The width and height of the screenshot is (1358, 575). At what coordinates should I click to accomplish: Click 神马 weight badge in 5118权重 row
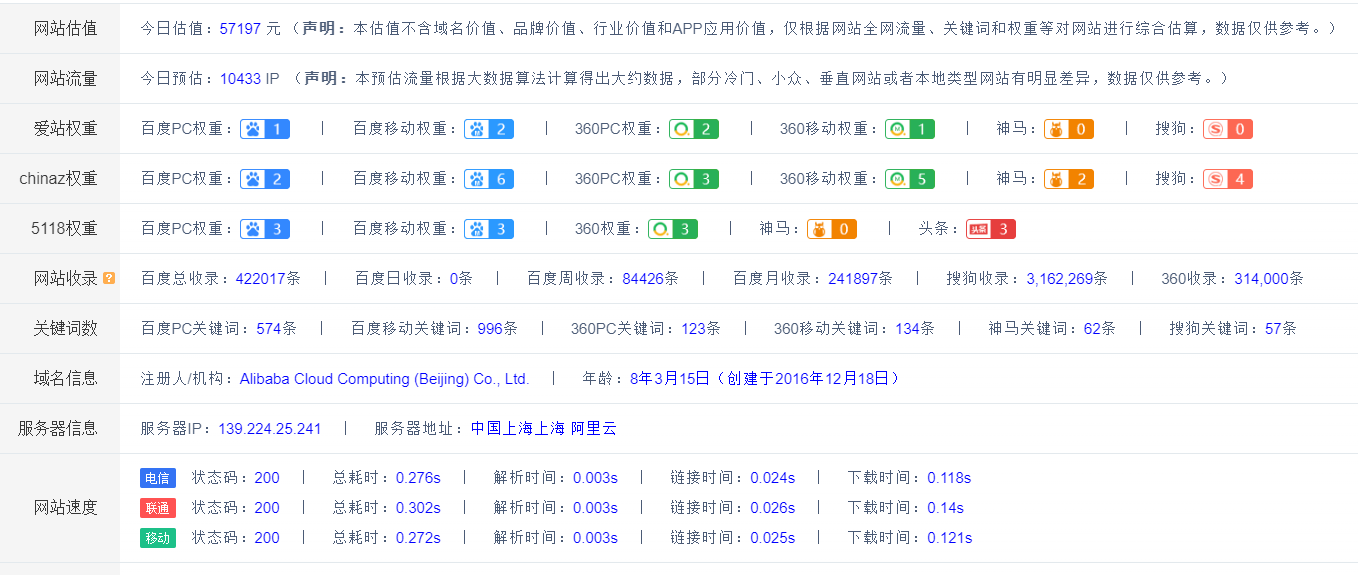(832, 229)
